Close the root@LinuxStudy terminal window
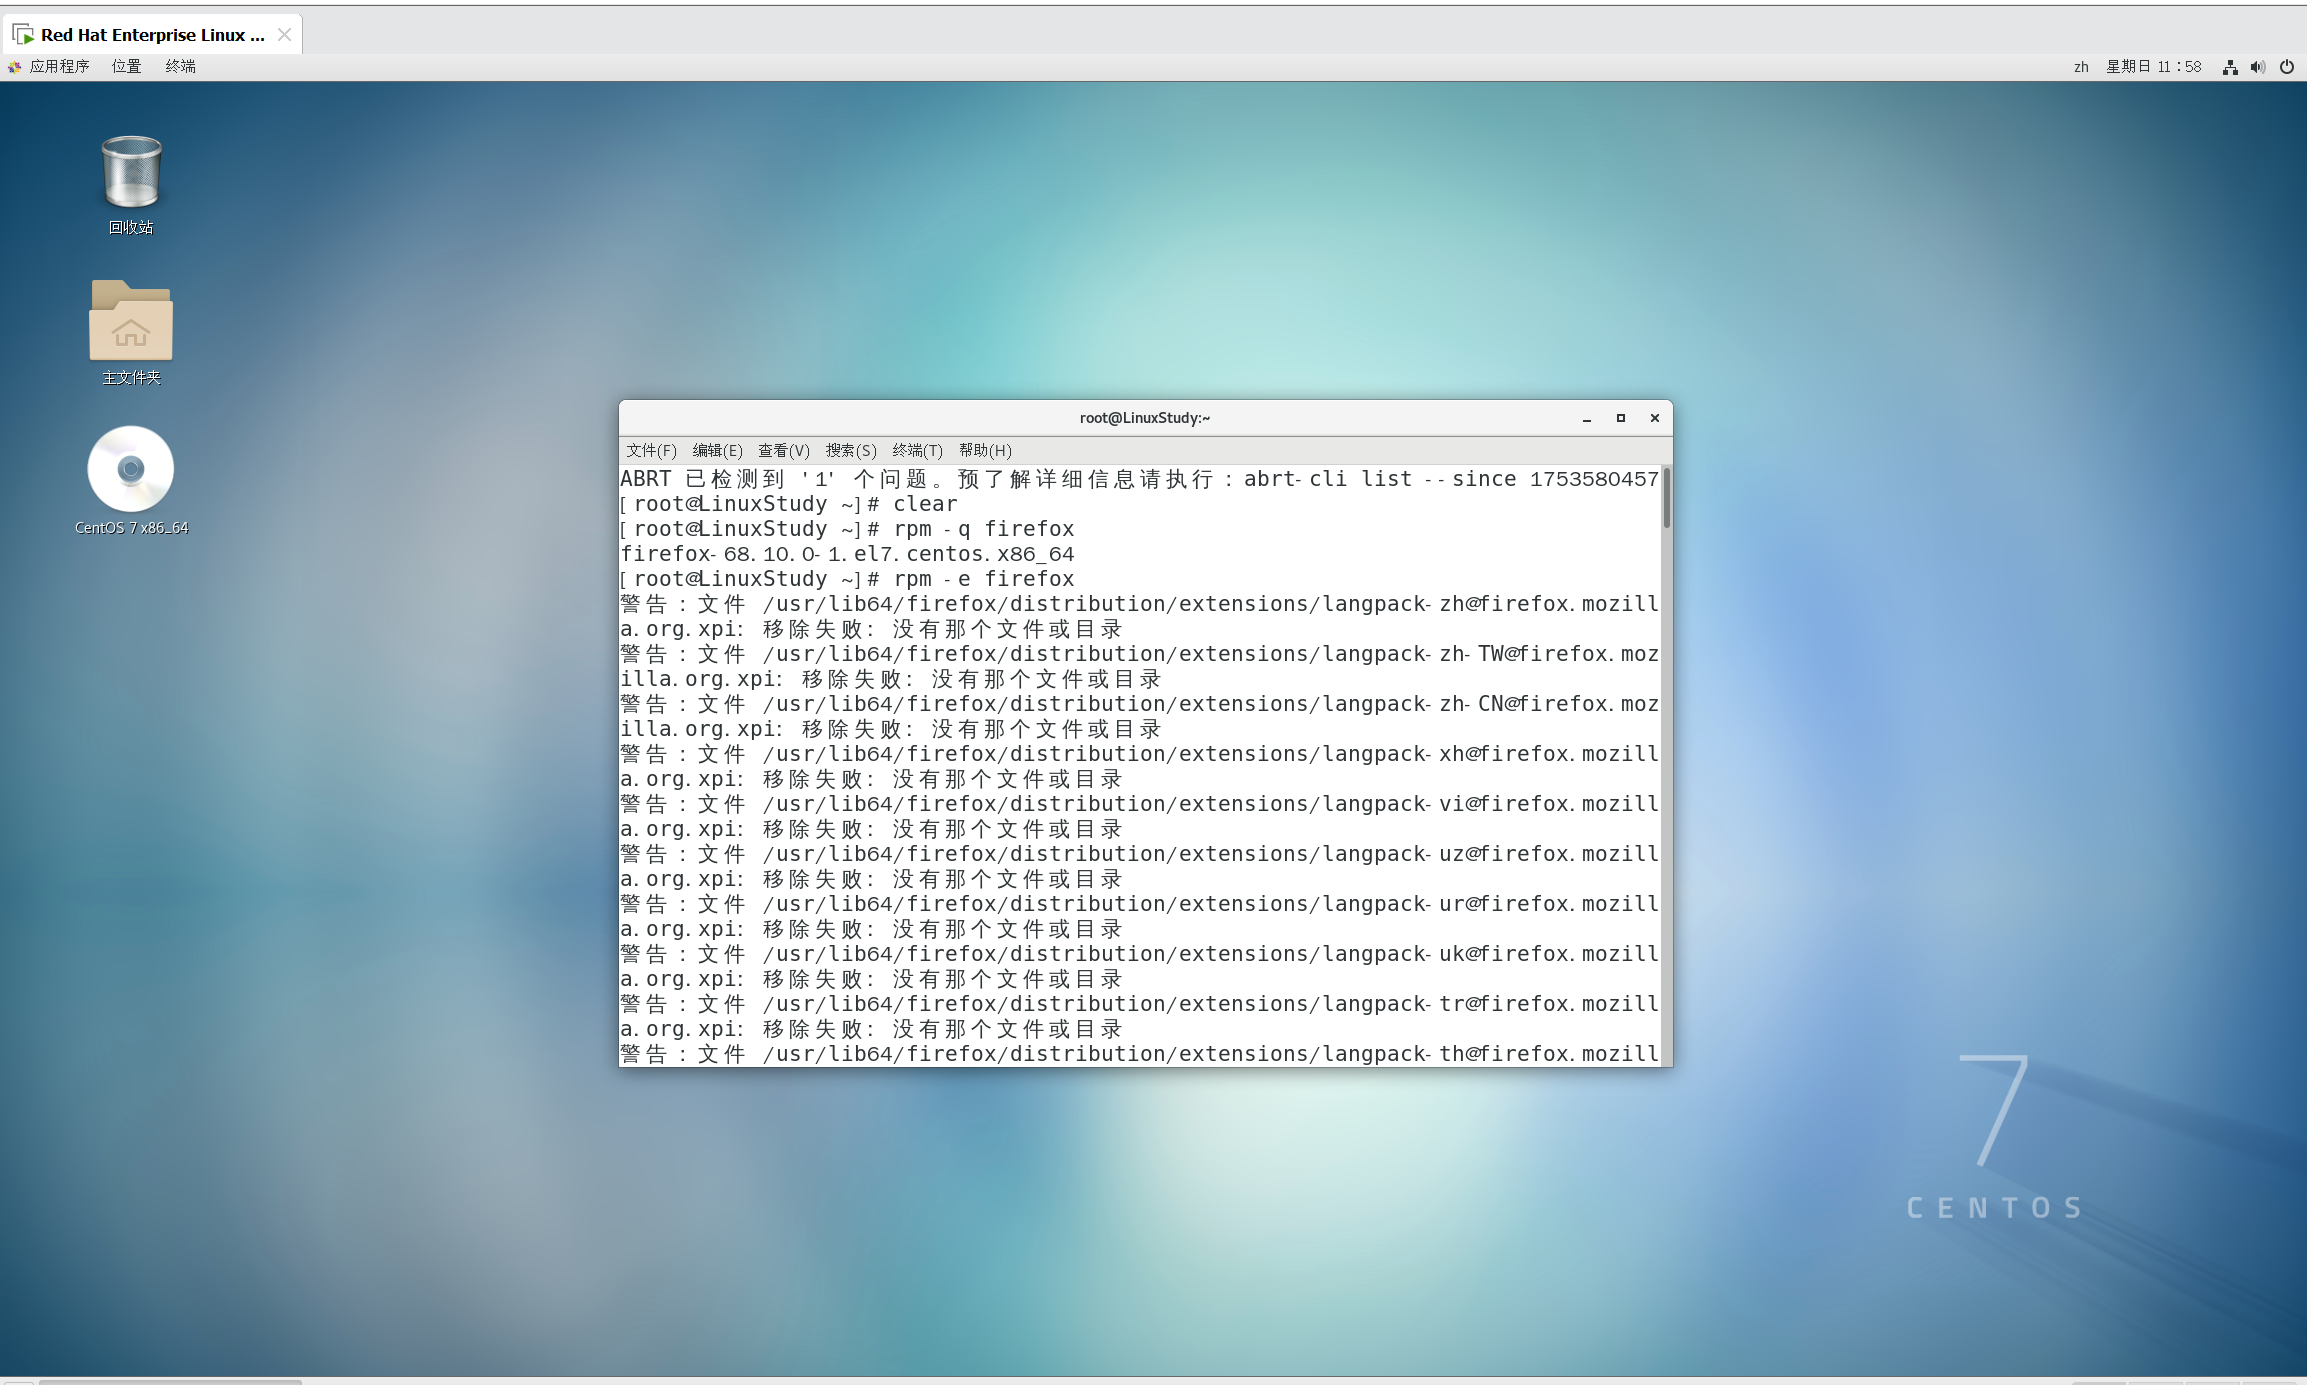 click(1654, 419)
